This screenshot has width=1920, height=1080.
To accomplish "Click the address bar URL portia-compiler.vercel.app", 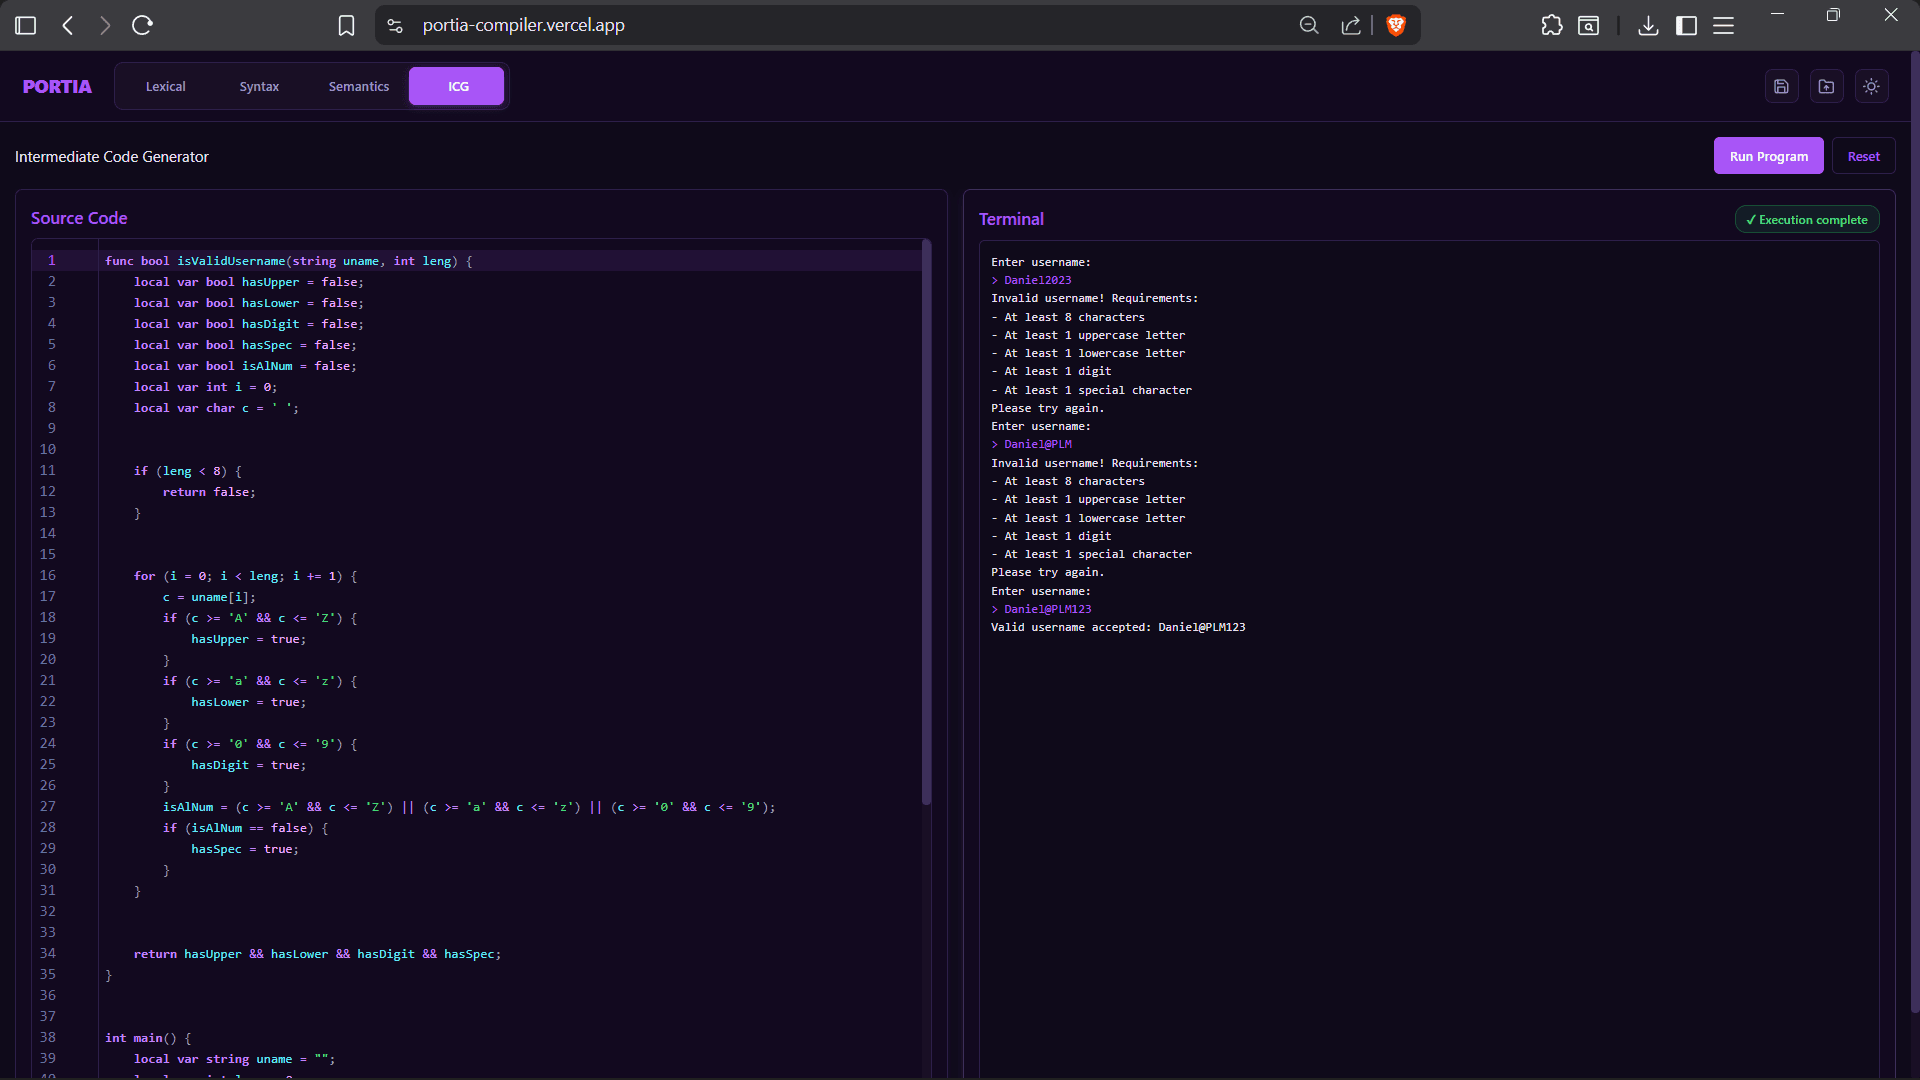I will coord(523,26).
